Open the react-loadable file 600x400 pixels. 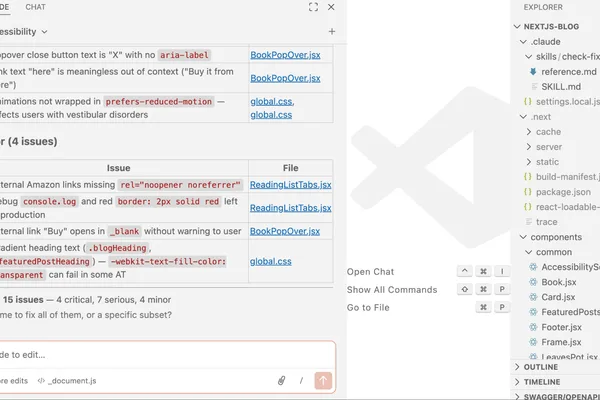pos(568,207)
